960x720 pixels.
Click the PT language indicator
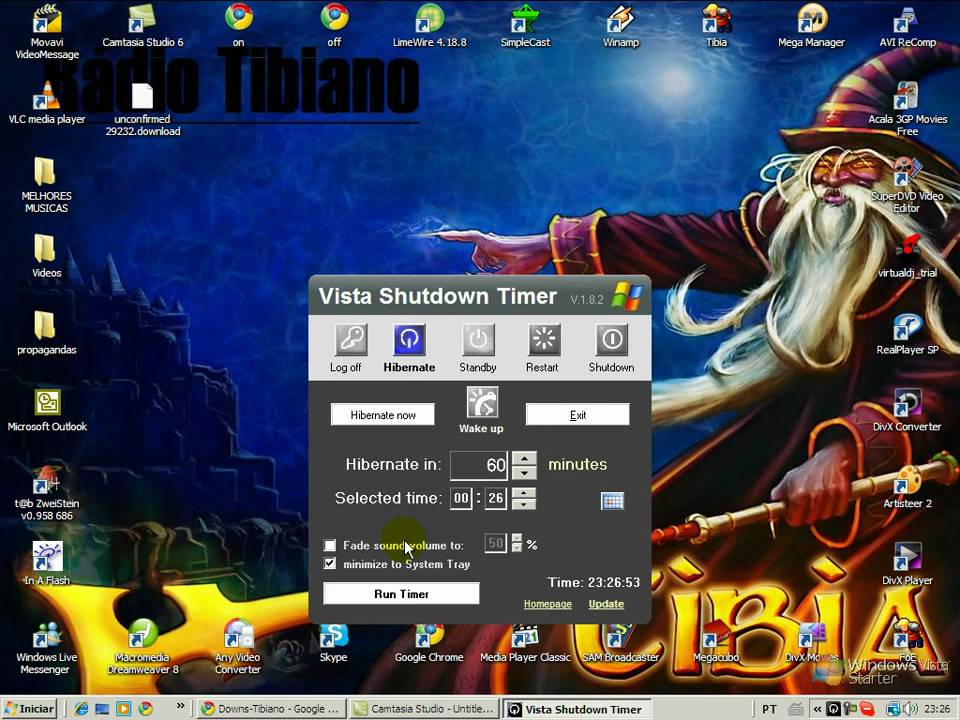(x=769, y=709)
